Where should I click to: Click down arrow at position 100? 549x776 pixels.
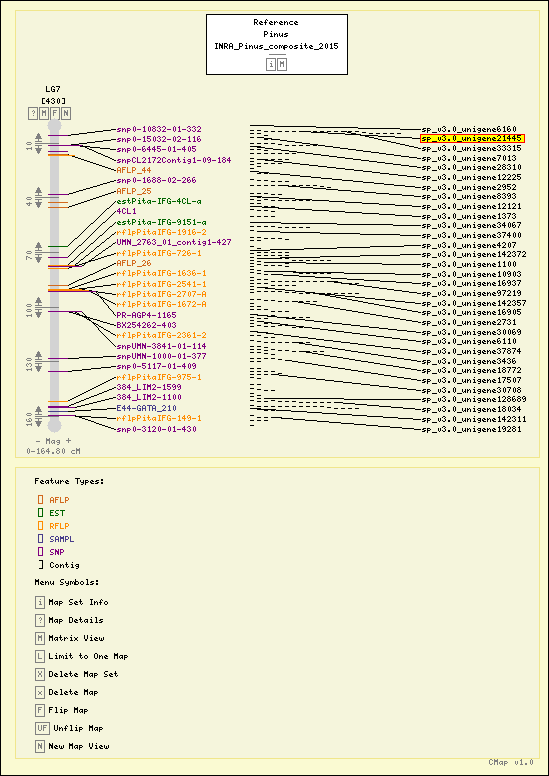[39, 316]
